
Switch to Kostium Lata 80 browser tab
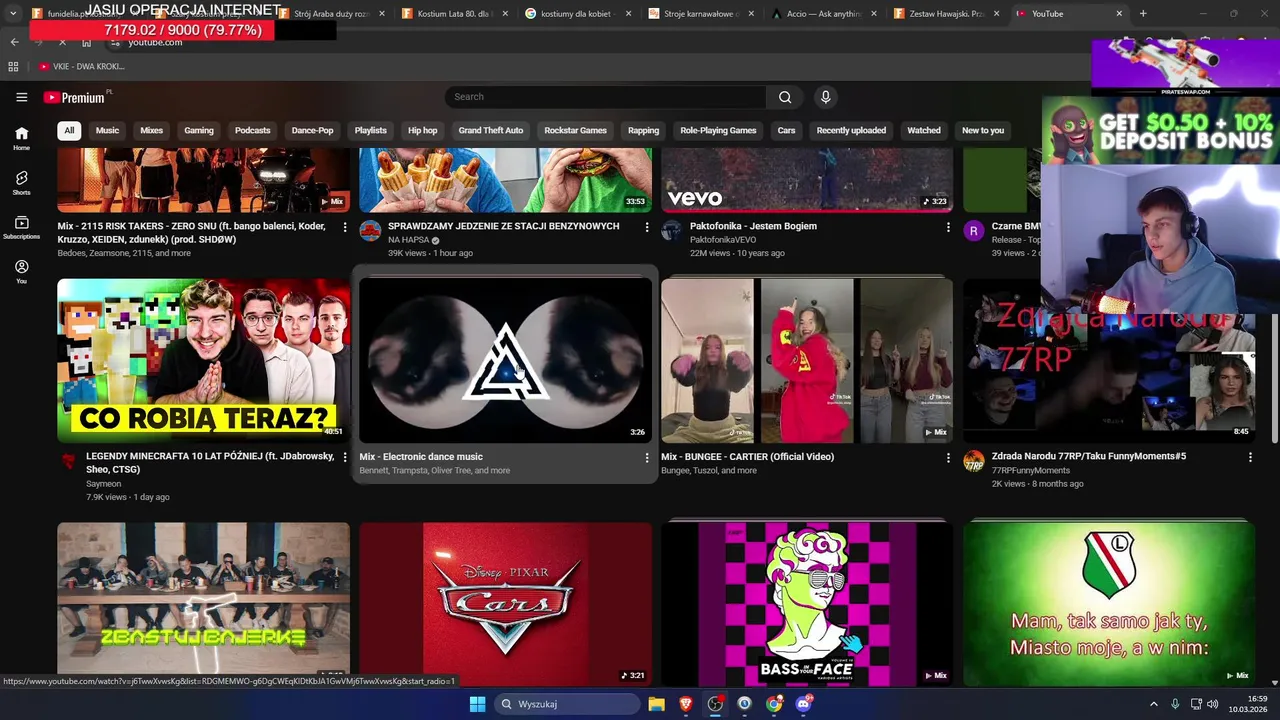[x=451, y=14]
